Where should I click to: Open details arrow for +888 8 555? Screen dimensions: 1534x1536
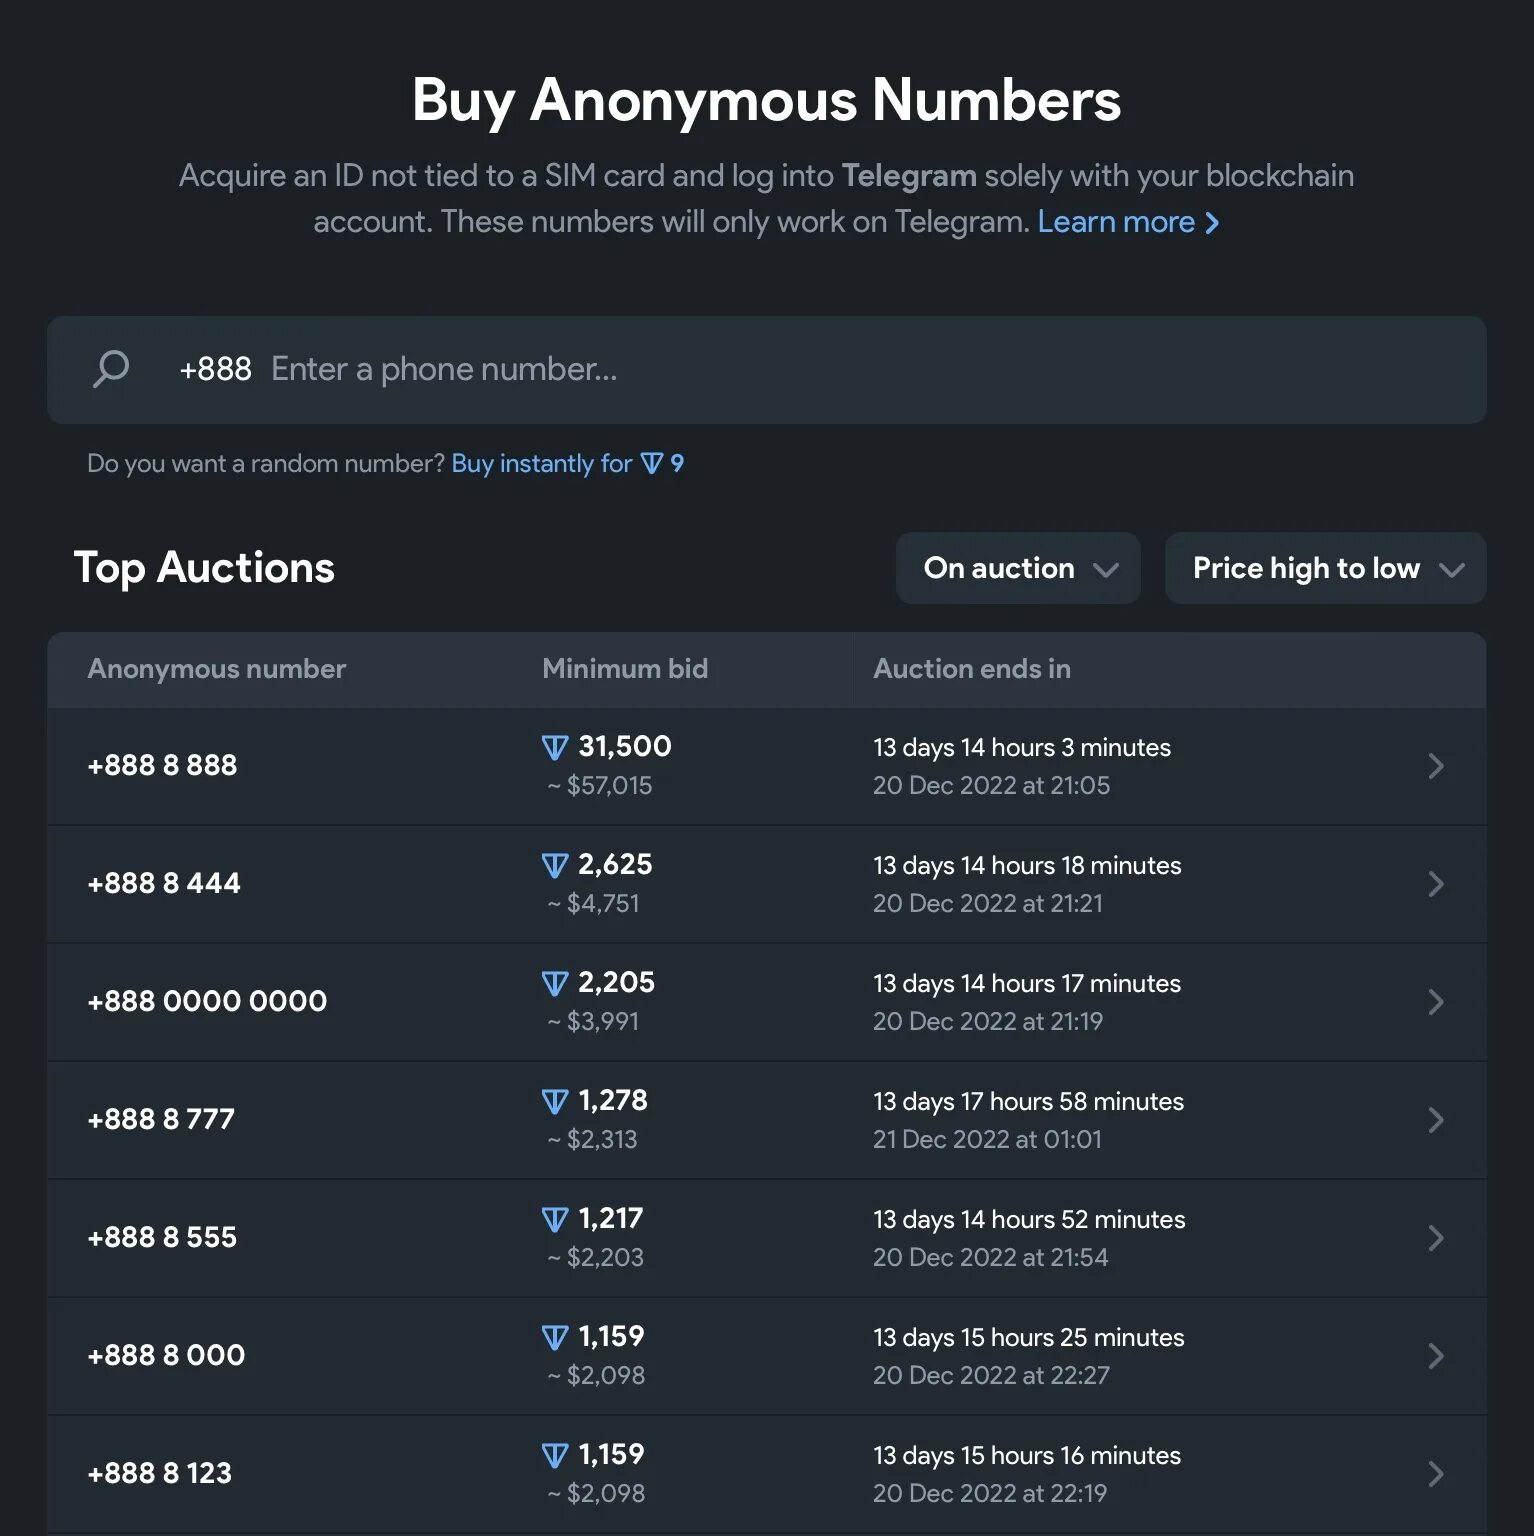coord(1436,1238)
